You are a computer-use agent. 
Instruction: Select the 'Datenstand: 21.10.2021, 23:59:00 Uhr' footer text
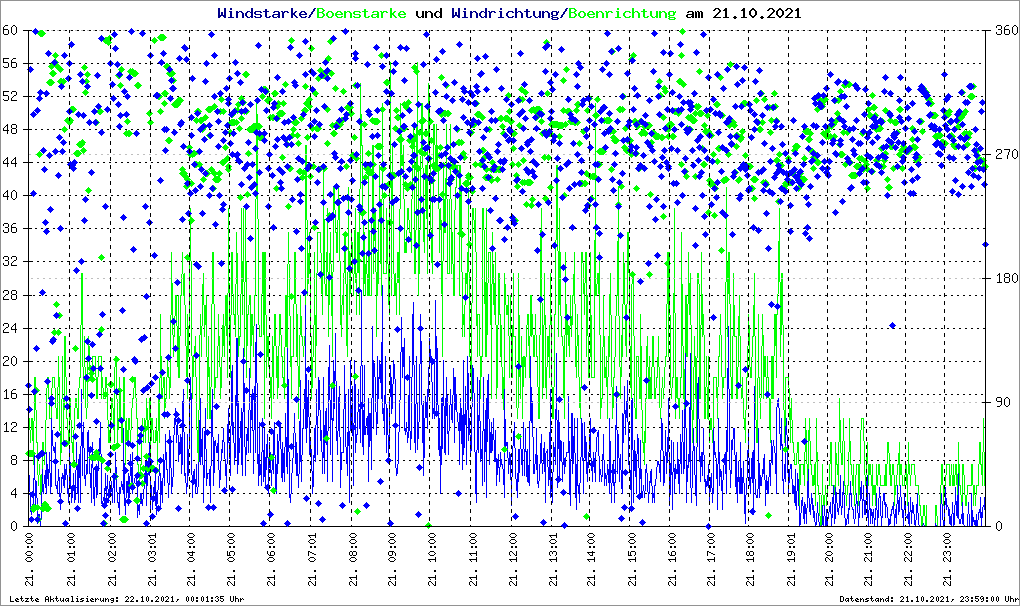[x=928, y=599]
